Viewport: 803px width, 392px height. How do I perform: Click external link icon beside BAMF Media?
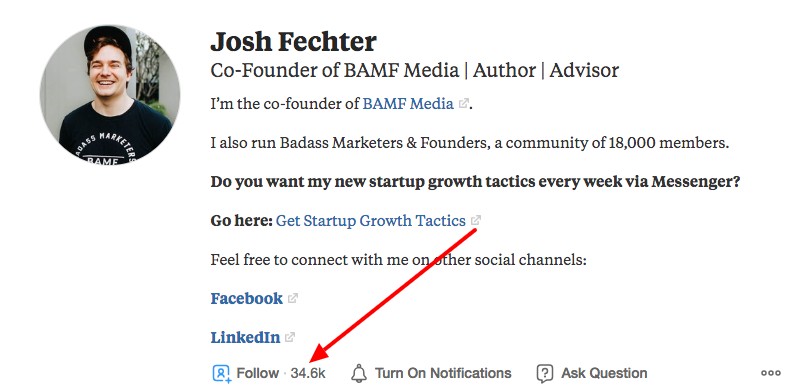[463, 104]
